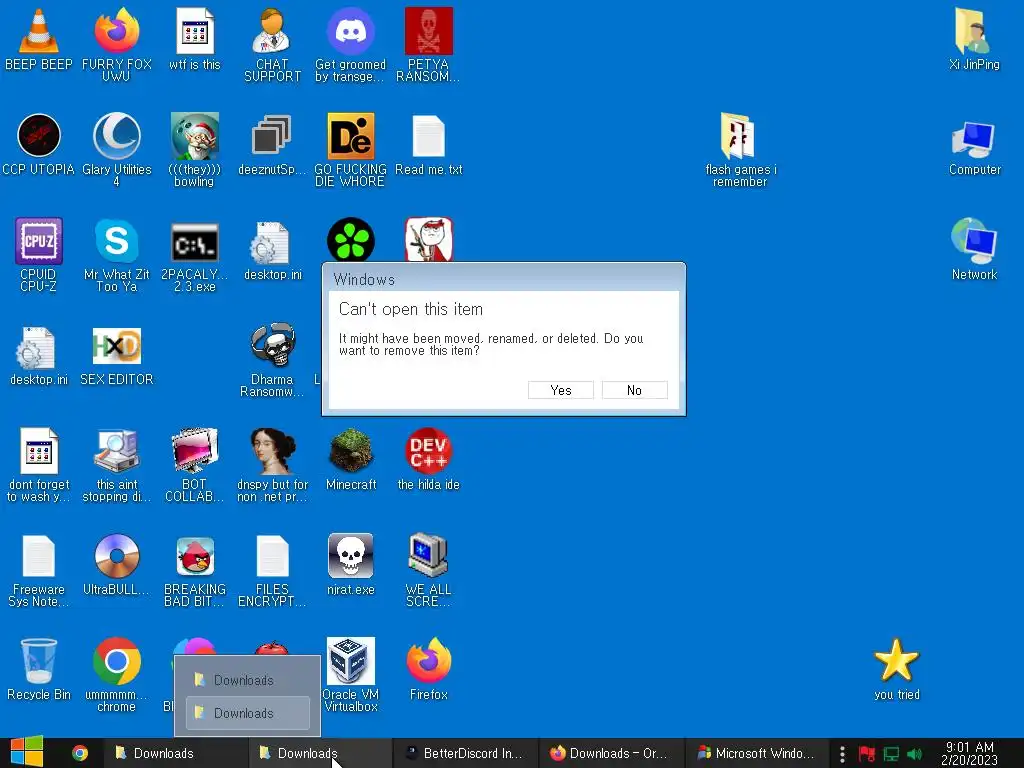Expand hidden tray icons three-dot menu
The image size is (1024, 768).
(842, 754)
